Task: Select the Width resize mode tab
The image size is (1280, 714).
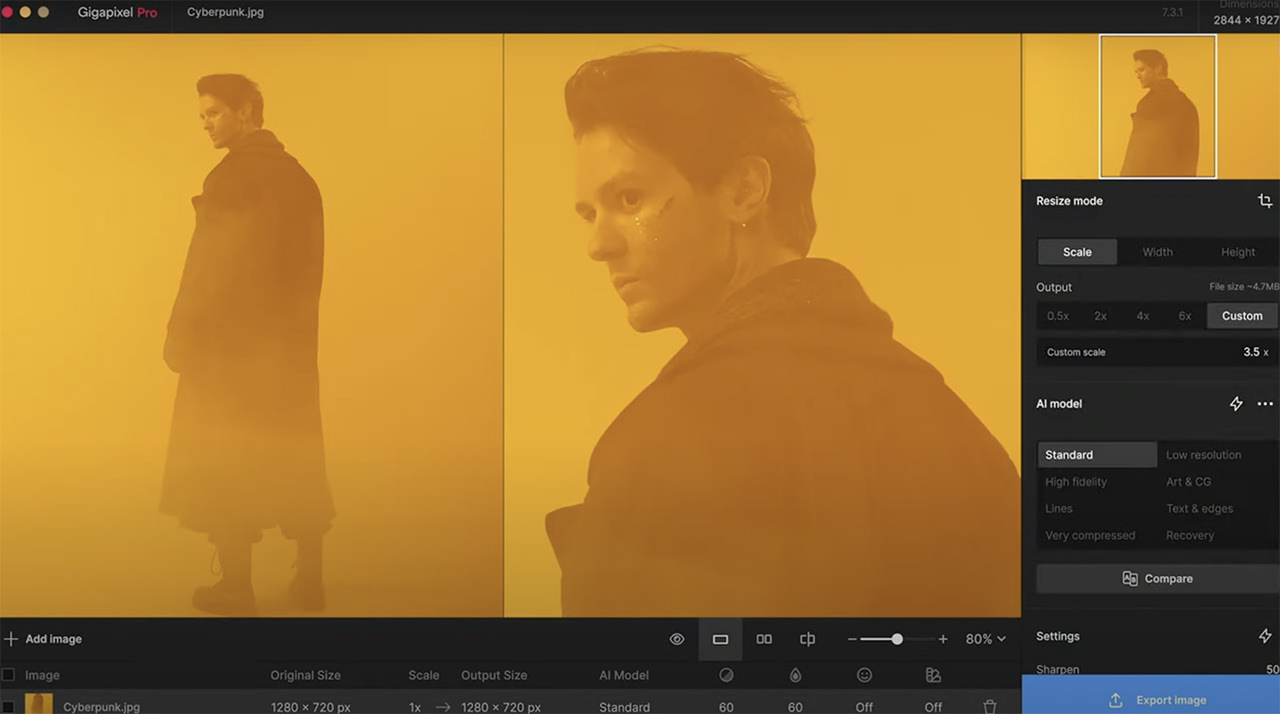Action: [x=1158, y=252]
